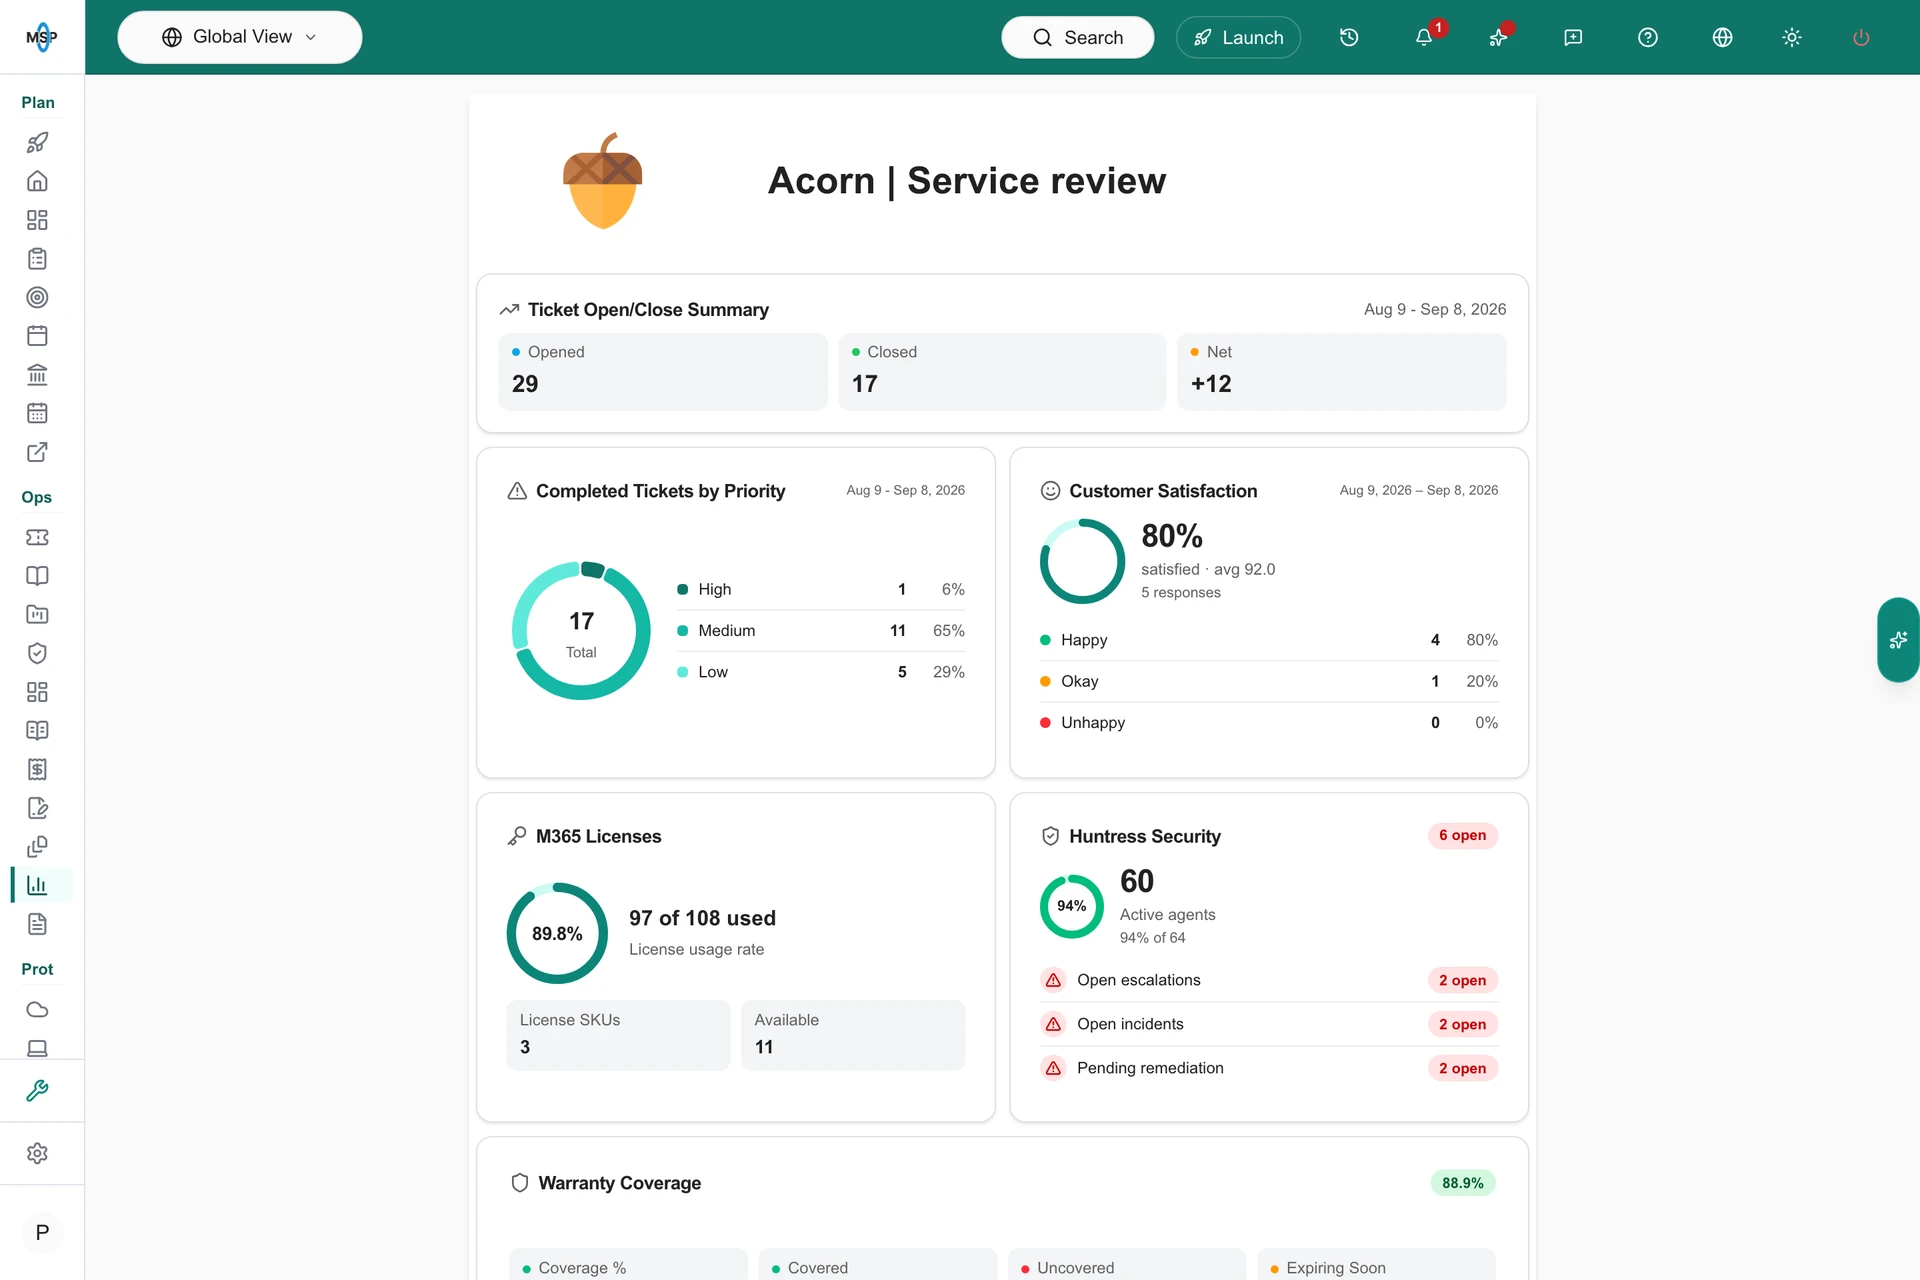The image size is (1920, 1280).
Task: Click the Pending remediation row
Action: point(1269,1068)
